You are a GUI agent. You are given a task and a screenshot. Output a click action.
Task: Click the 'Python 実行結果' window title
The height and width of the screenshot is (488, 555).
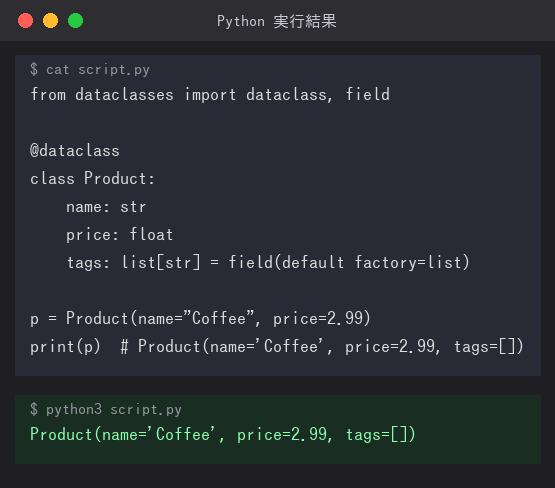click(x=277, y=21)
